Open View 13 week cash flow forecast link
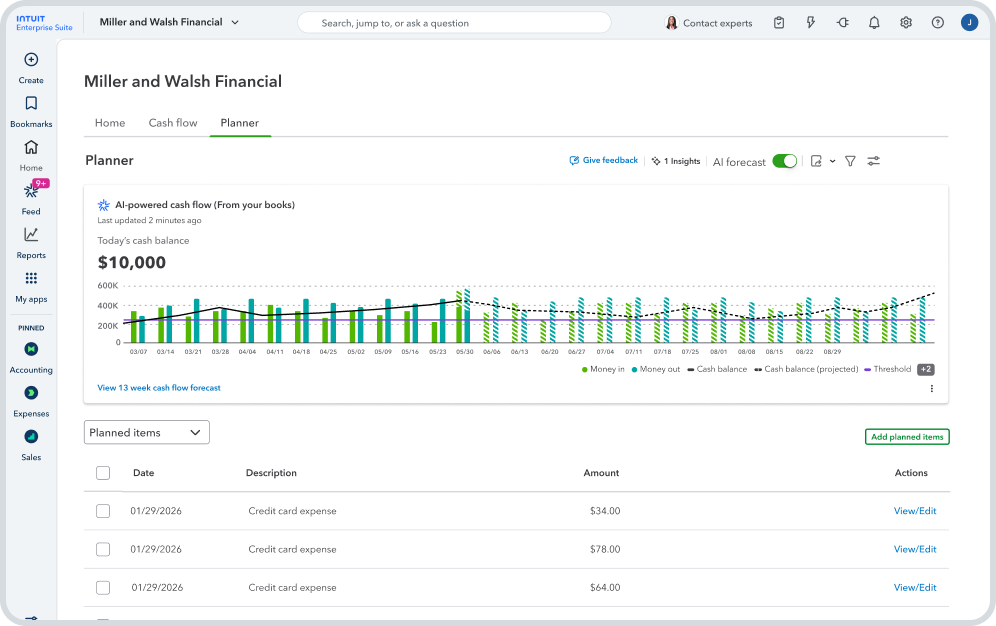 coord(159,388)
